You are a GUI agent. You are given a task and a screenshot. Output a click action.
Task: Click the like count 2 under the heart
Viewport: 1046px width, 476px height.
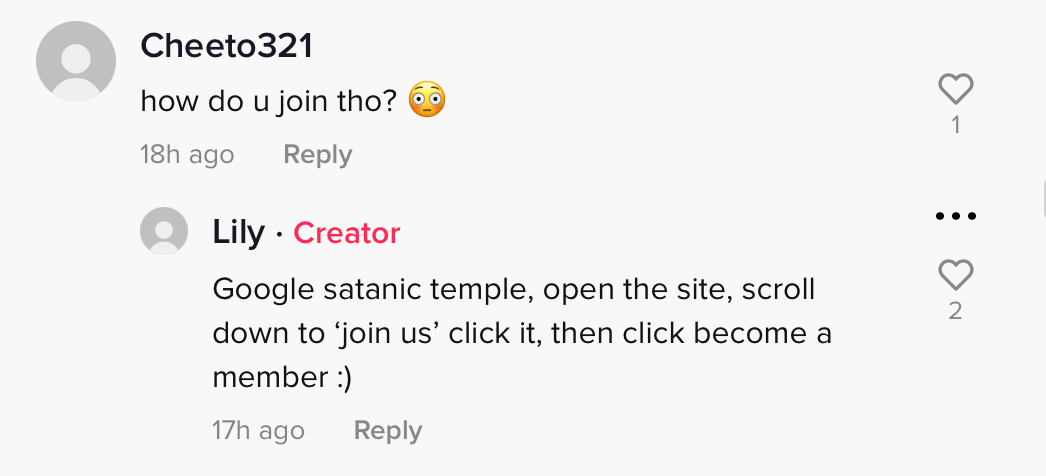coord(955,311)
